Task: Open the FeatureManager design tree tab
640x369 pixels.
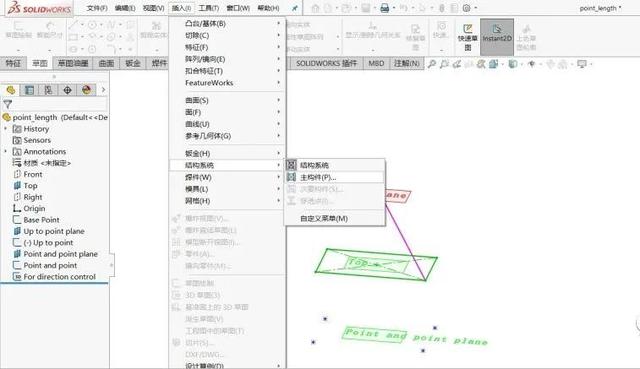Action: tap(11, 90)
